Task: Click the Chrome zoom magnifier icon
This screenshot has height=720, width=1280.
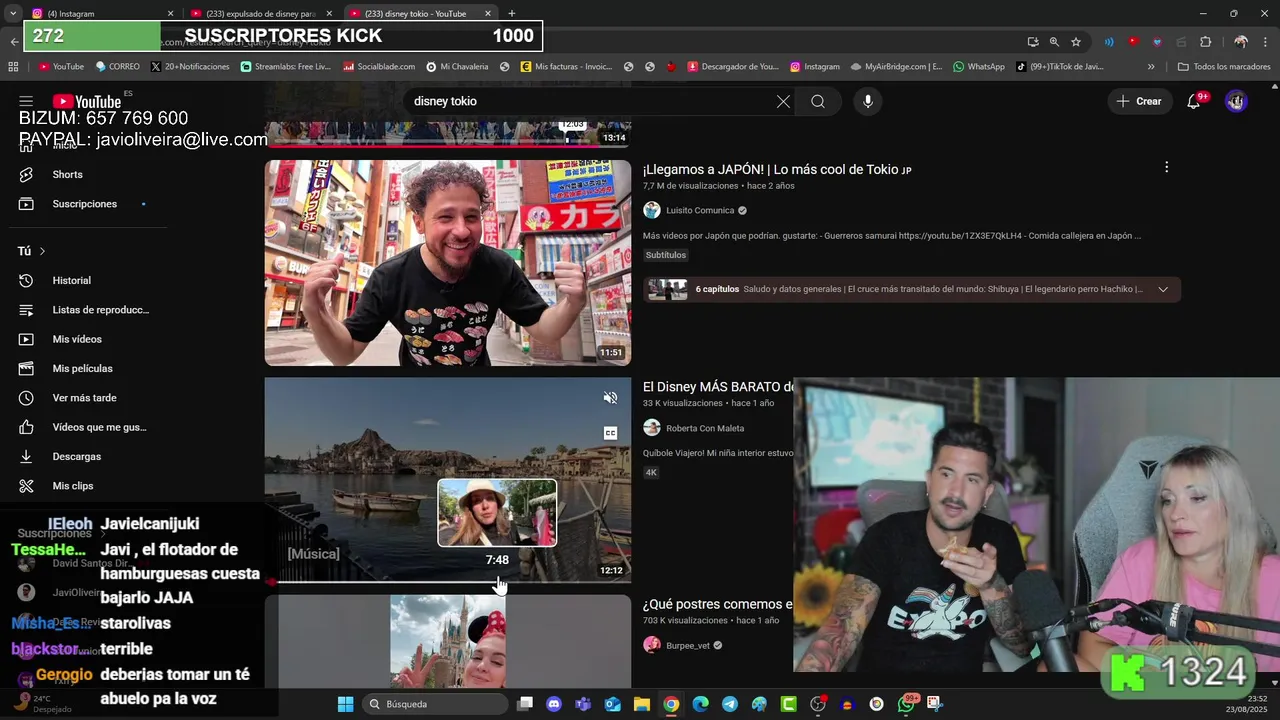Action: point(1054,42)
